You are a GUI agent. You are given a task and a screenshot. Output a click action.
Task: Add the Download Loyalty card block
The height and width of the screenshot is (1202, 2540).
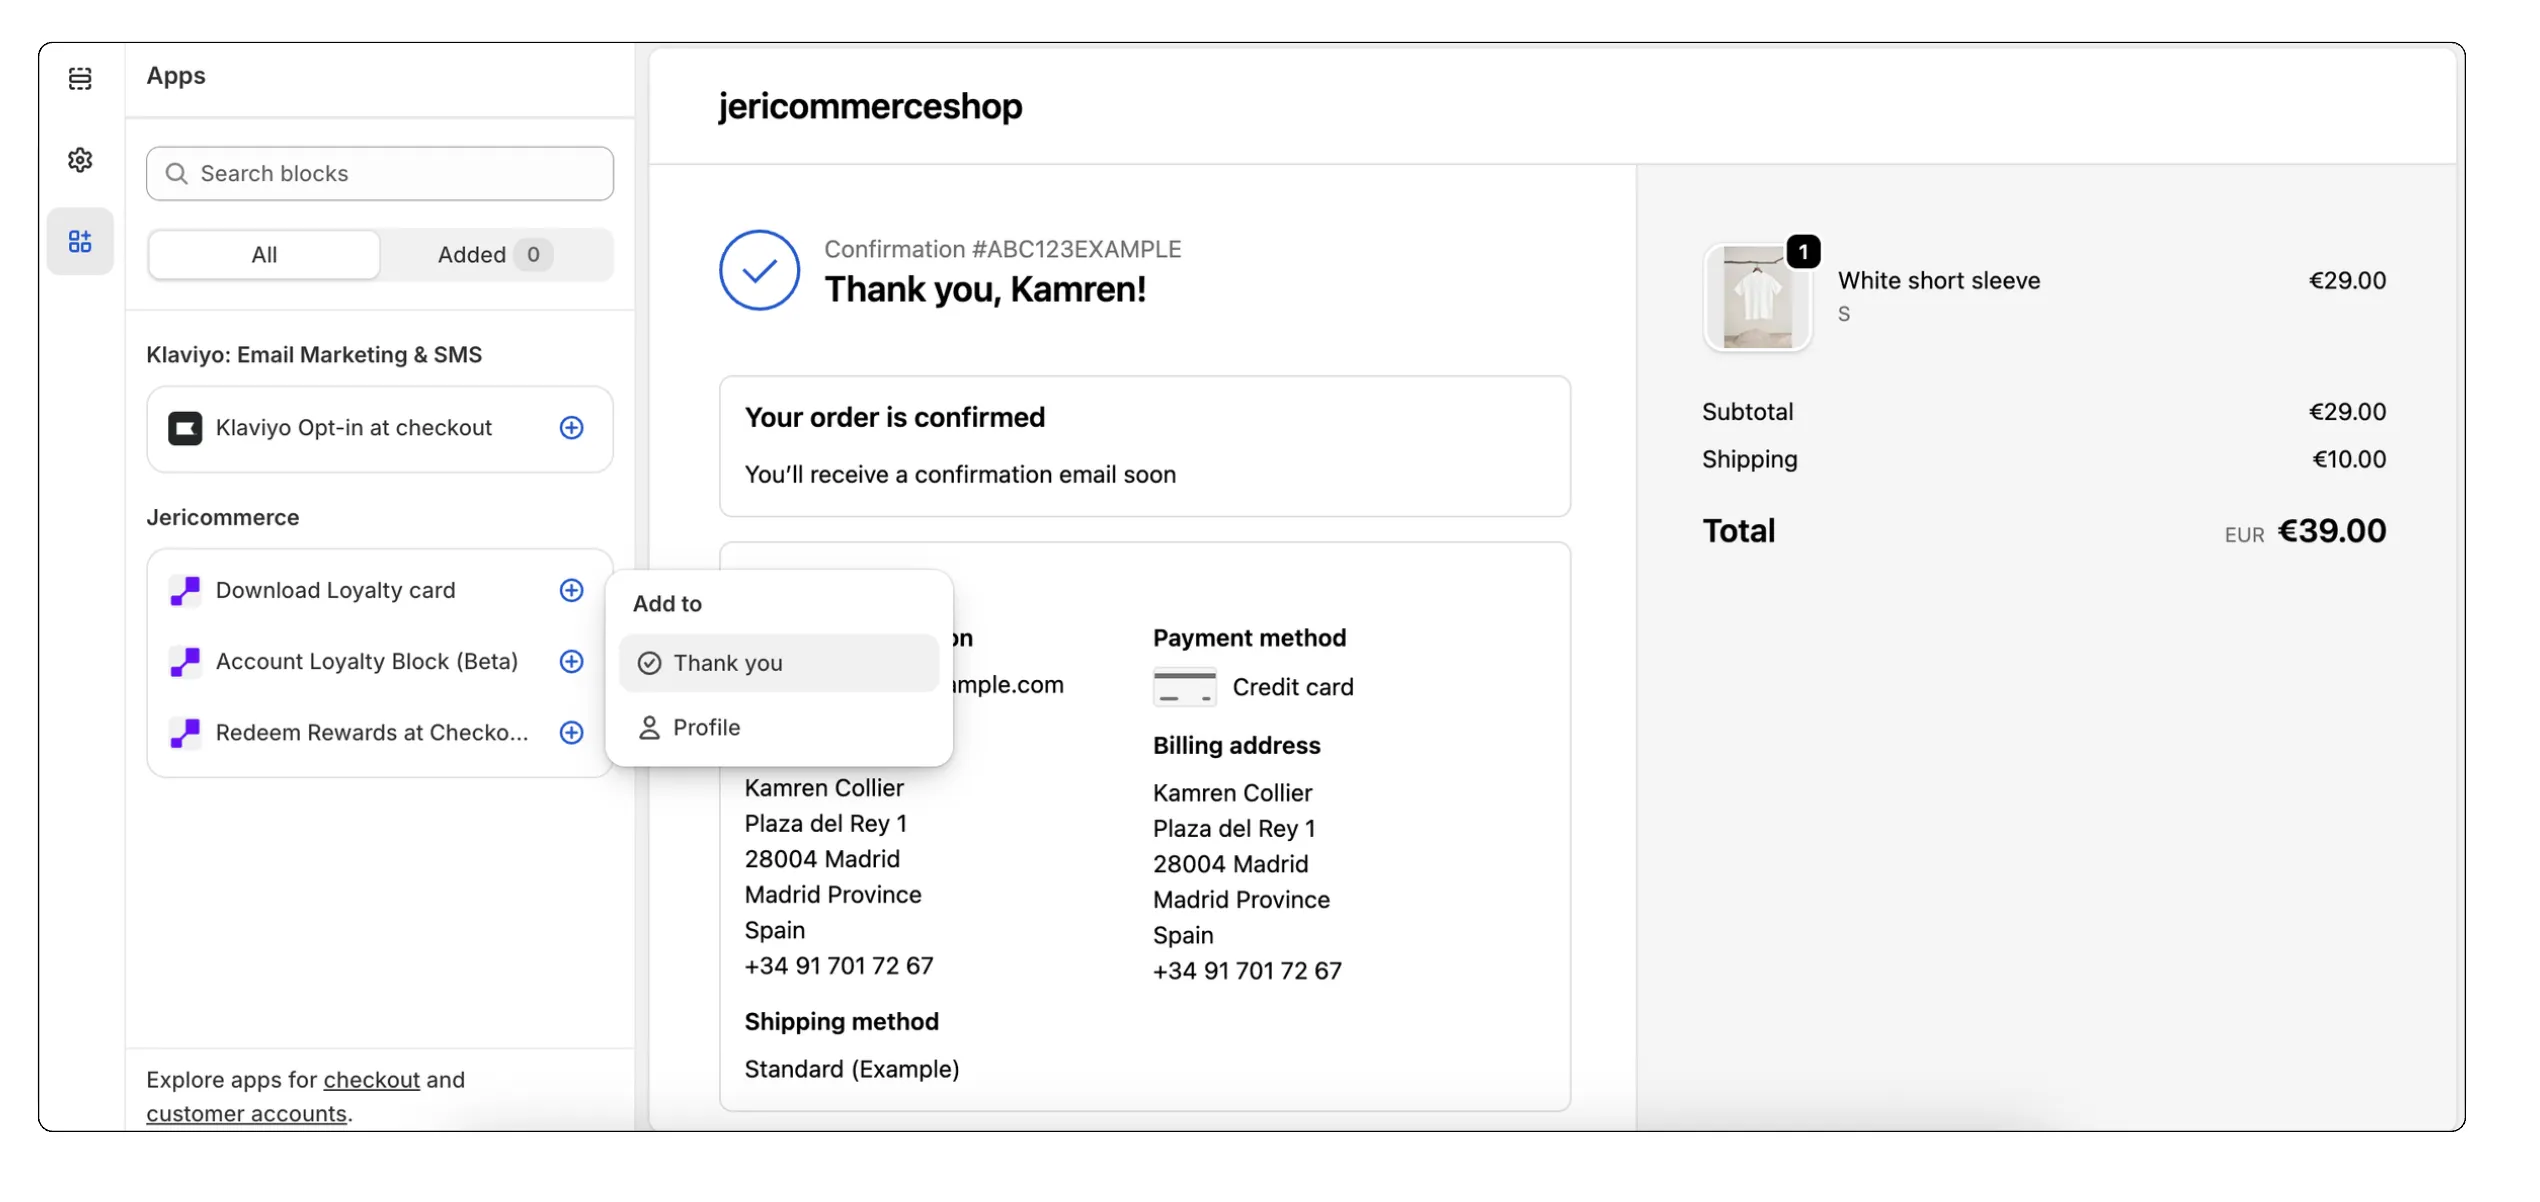[x=571, y=591]
